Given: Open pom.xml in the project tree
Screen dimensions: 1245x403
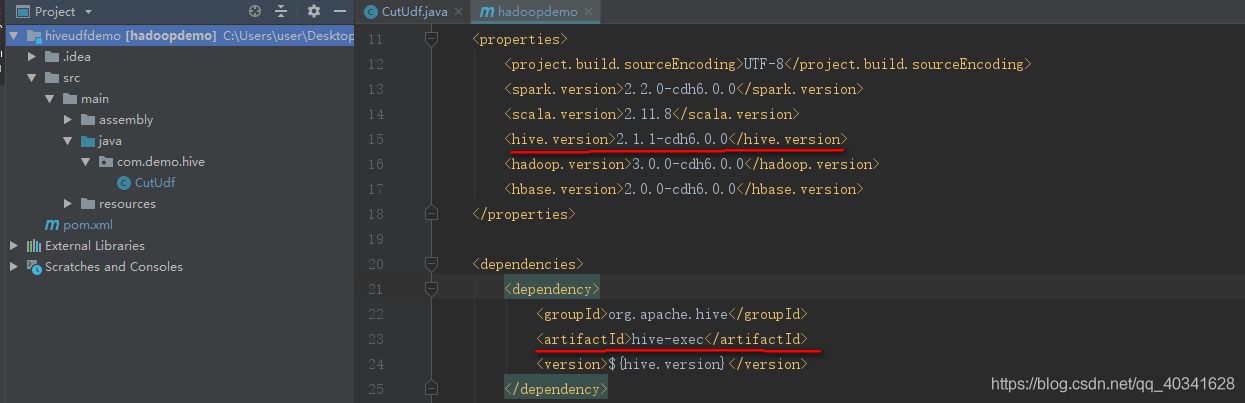Looking at the screenshot, I should click(88, 225).
